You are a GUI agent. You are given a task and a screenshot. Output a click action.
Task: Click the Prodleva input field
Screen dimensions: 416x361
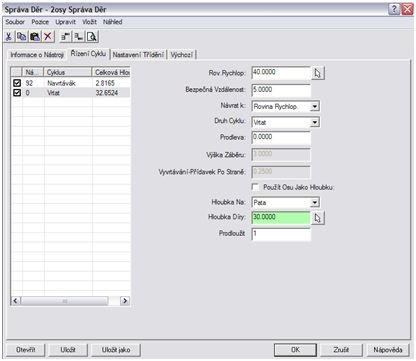click(281, 138)
